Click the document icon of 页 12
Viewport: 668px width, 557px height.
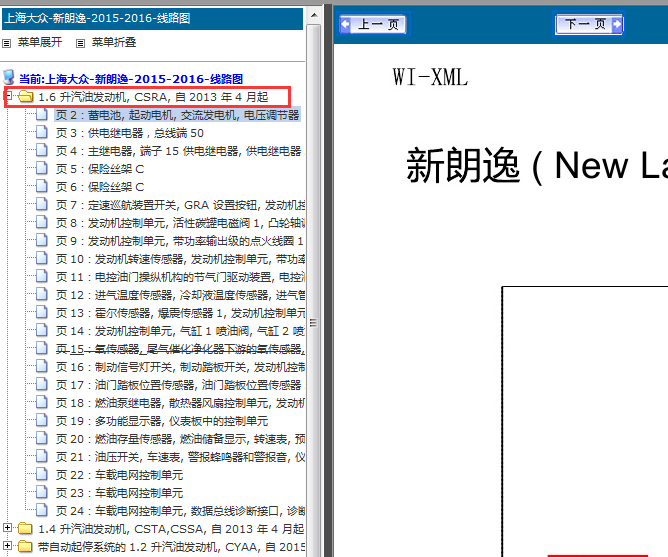click(42, 294)
